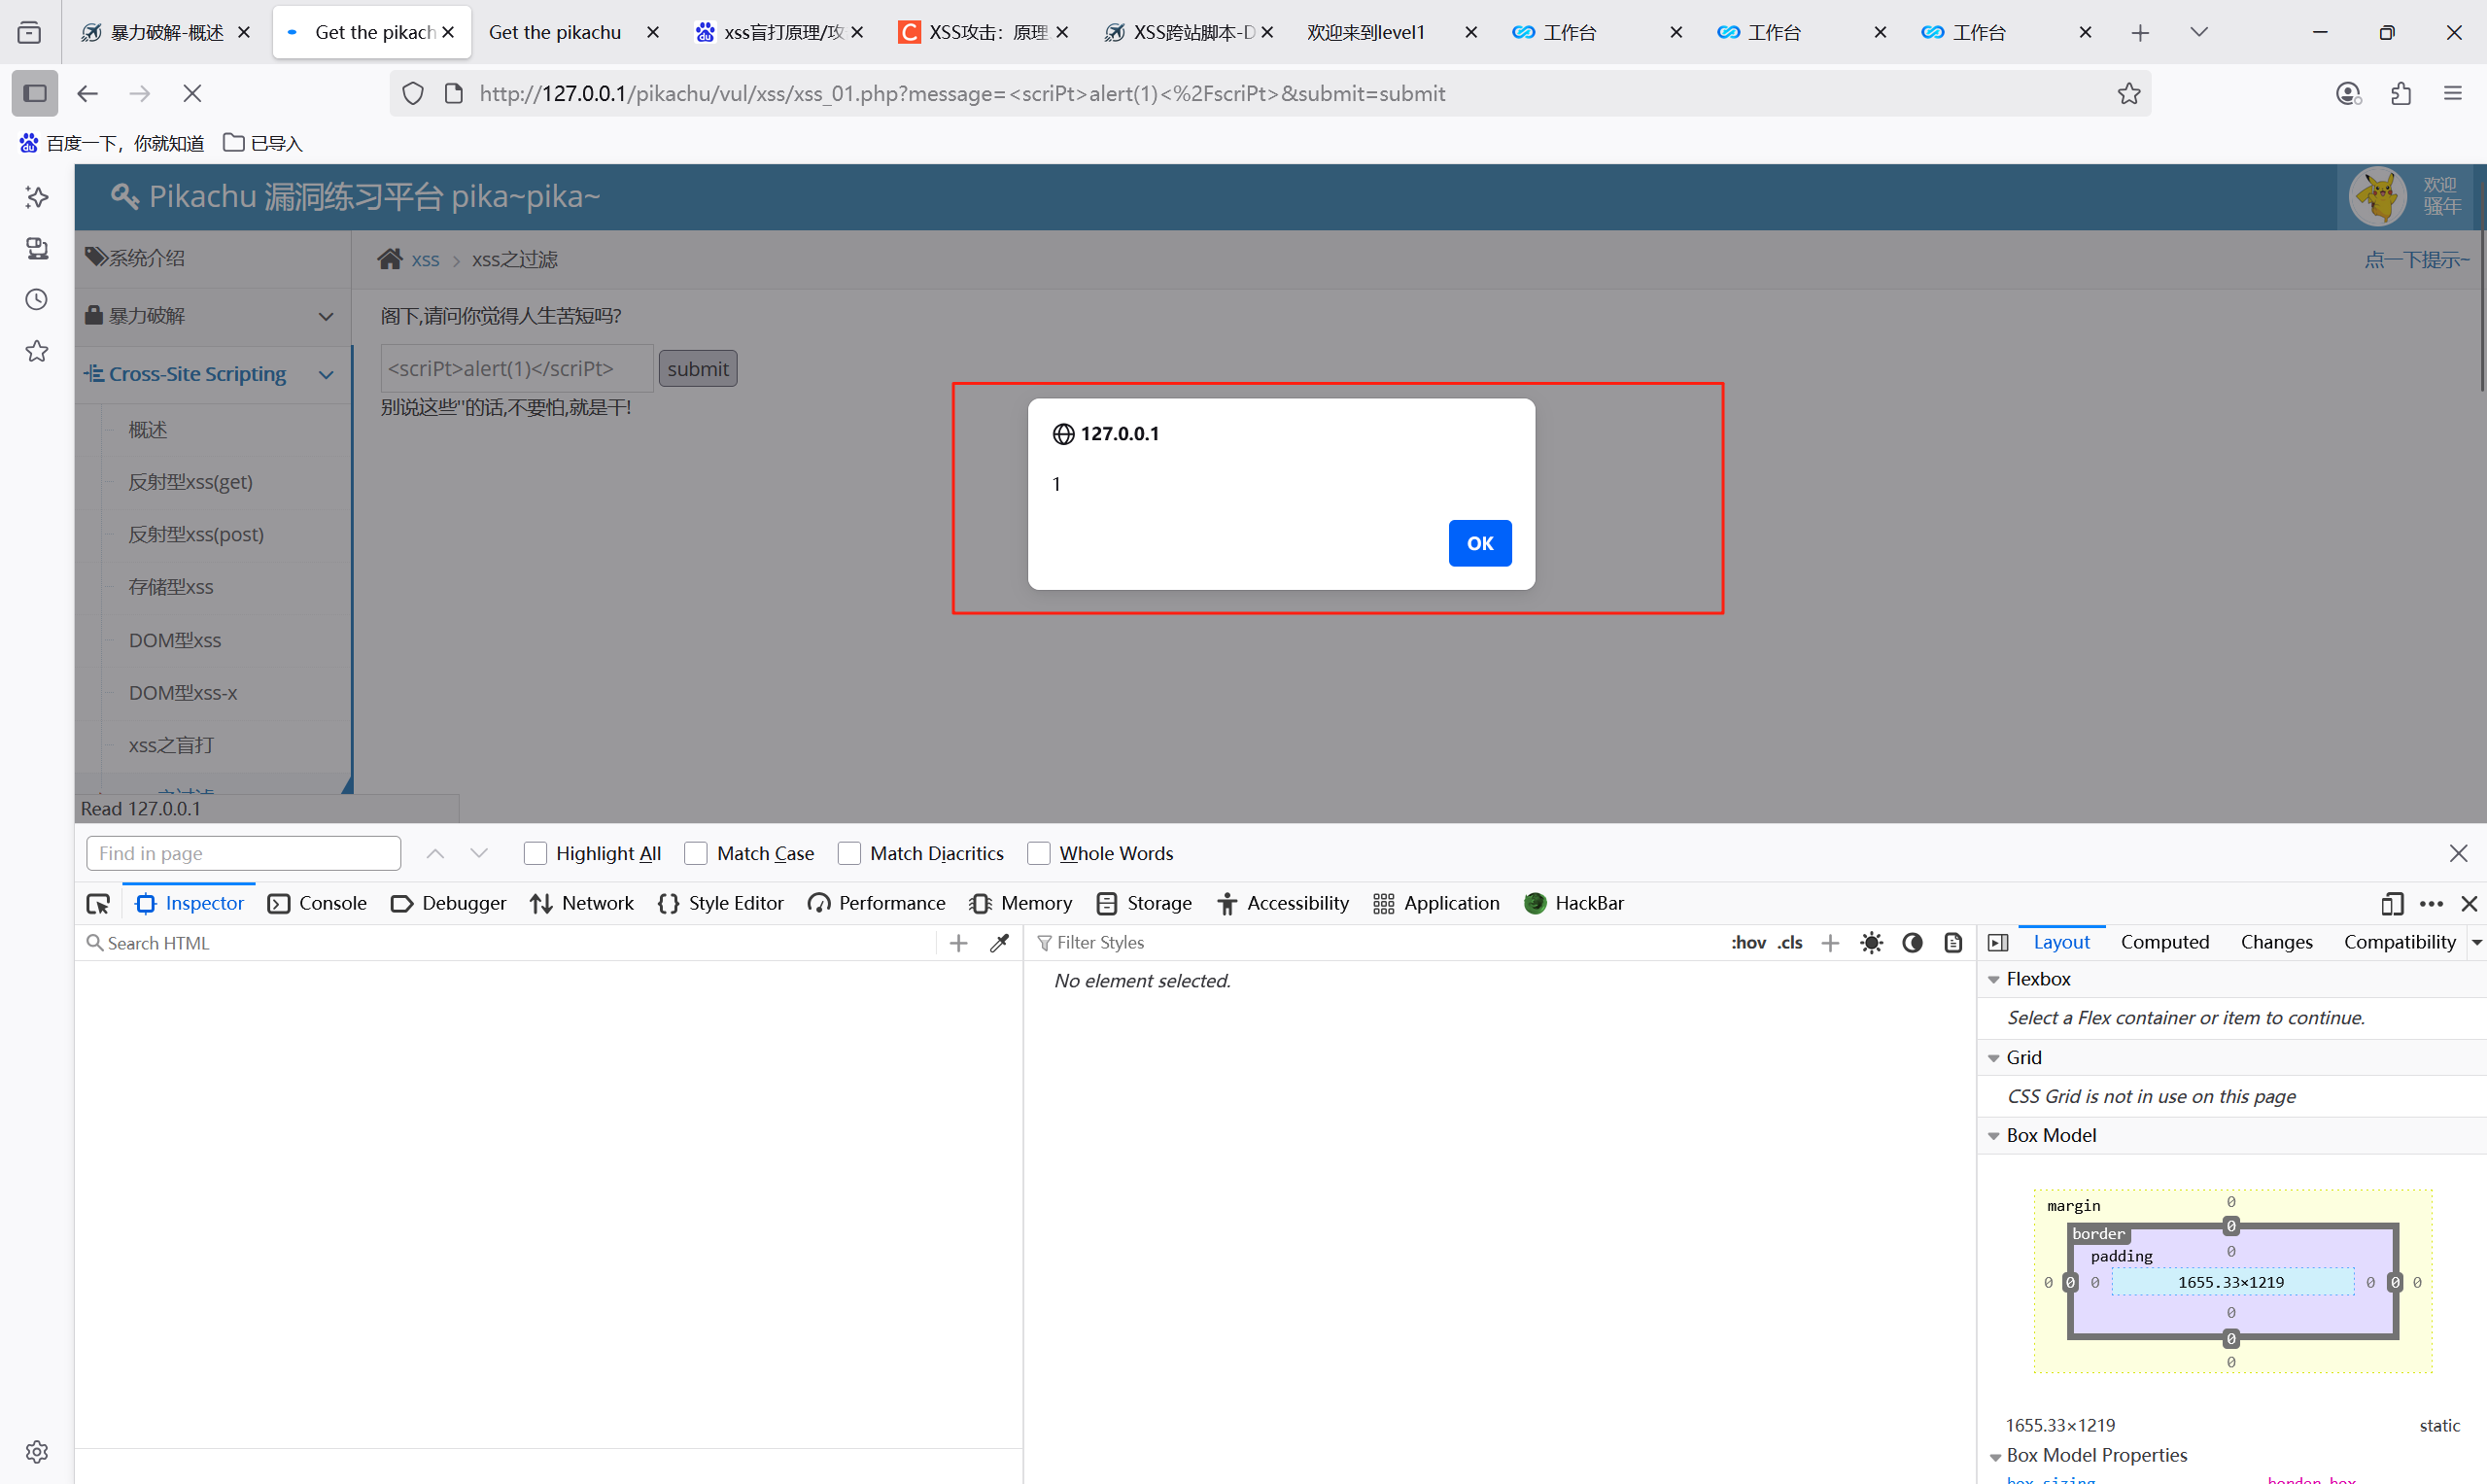Viewport: 2487px width, 1484px height.
Task: Stop page loading button
Action: [x=192, y=93]
